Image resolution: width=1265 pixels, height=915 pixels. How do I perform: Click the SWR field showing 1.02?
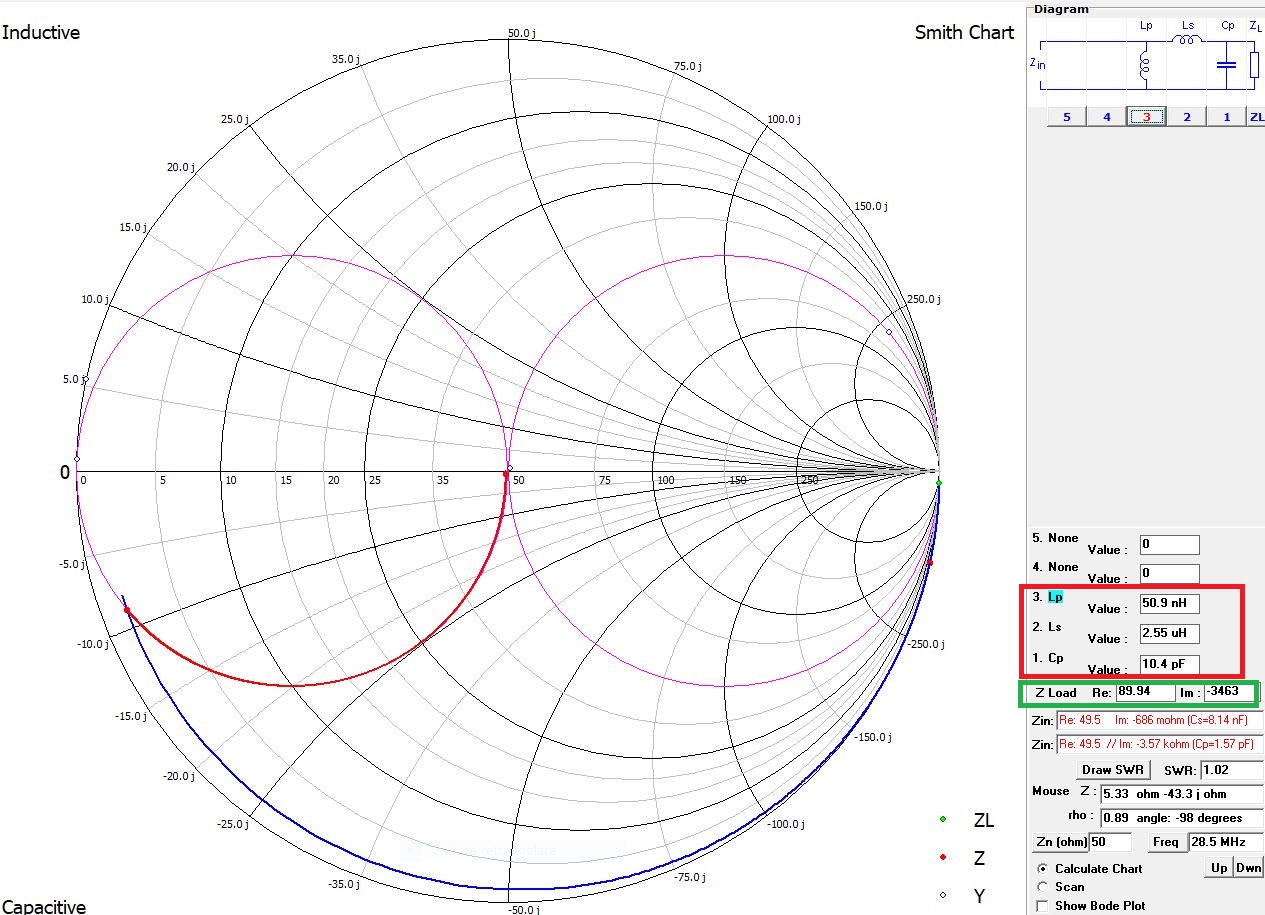(1230, 770)
